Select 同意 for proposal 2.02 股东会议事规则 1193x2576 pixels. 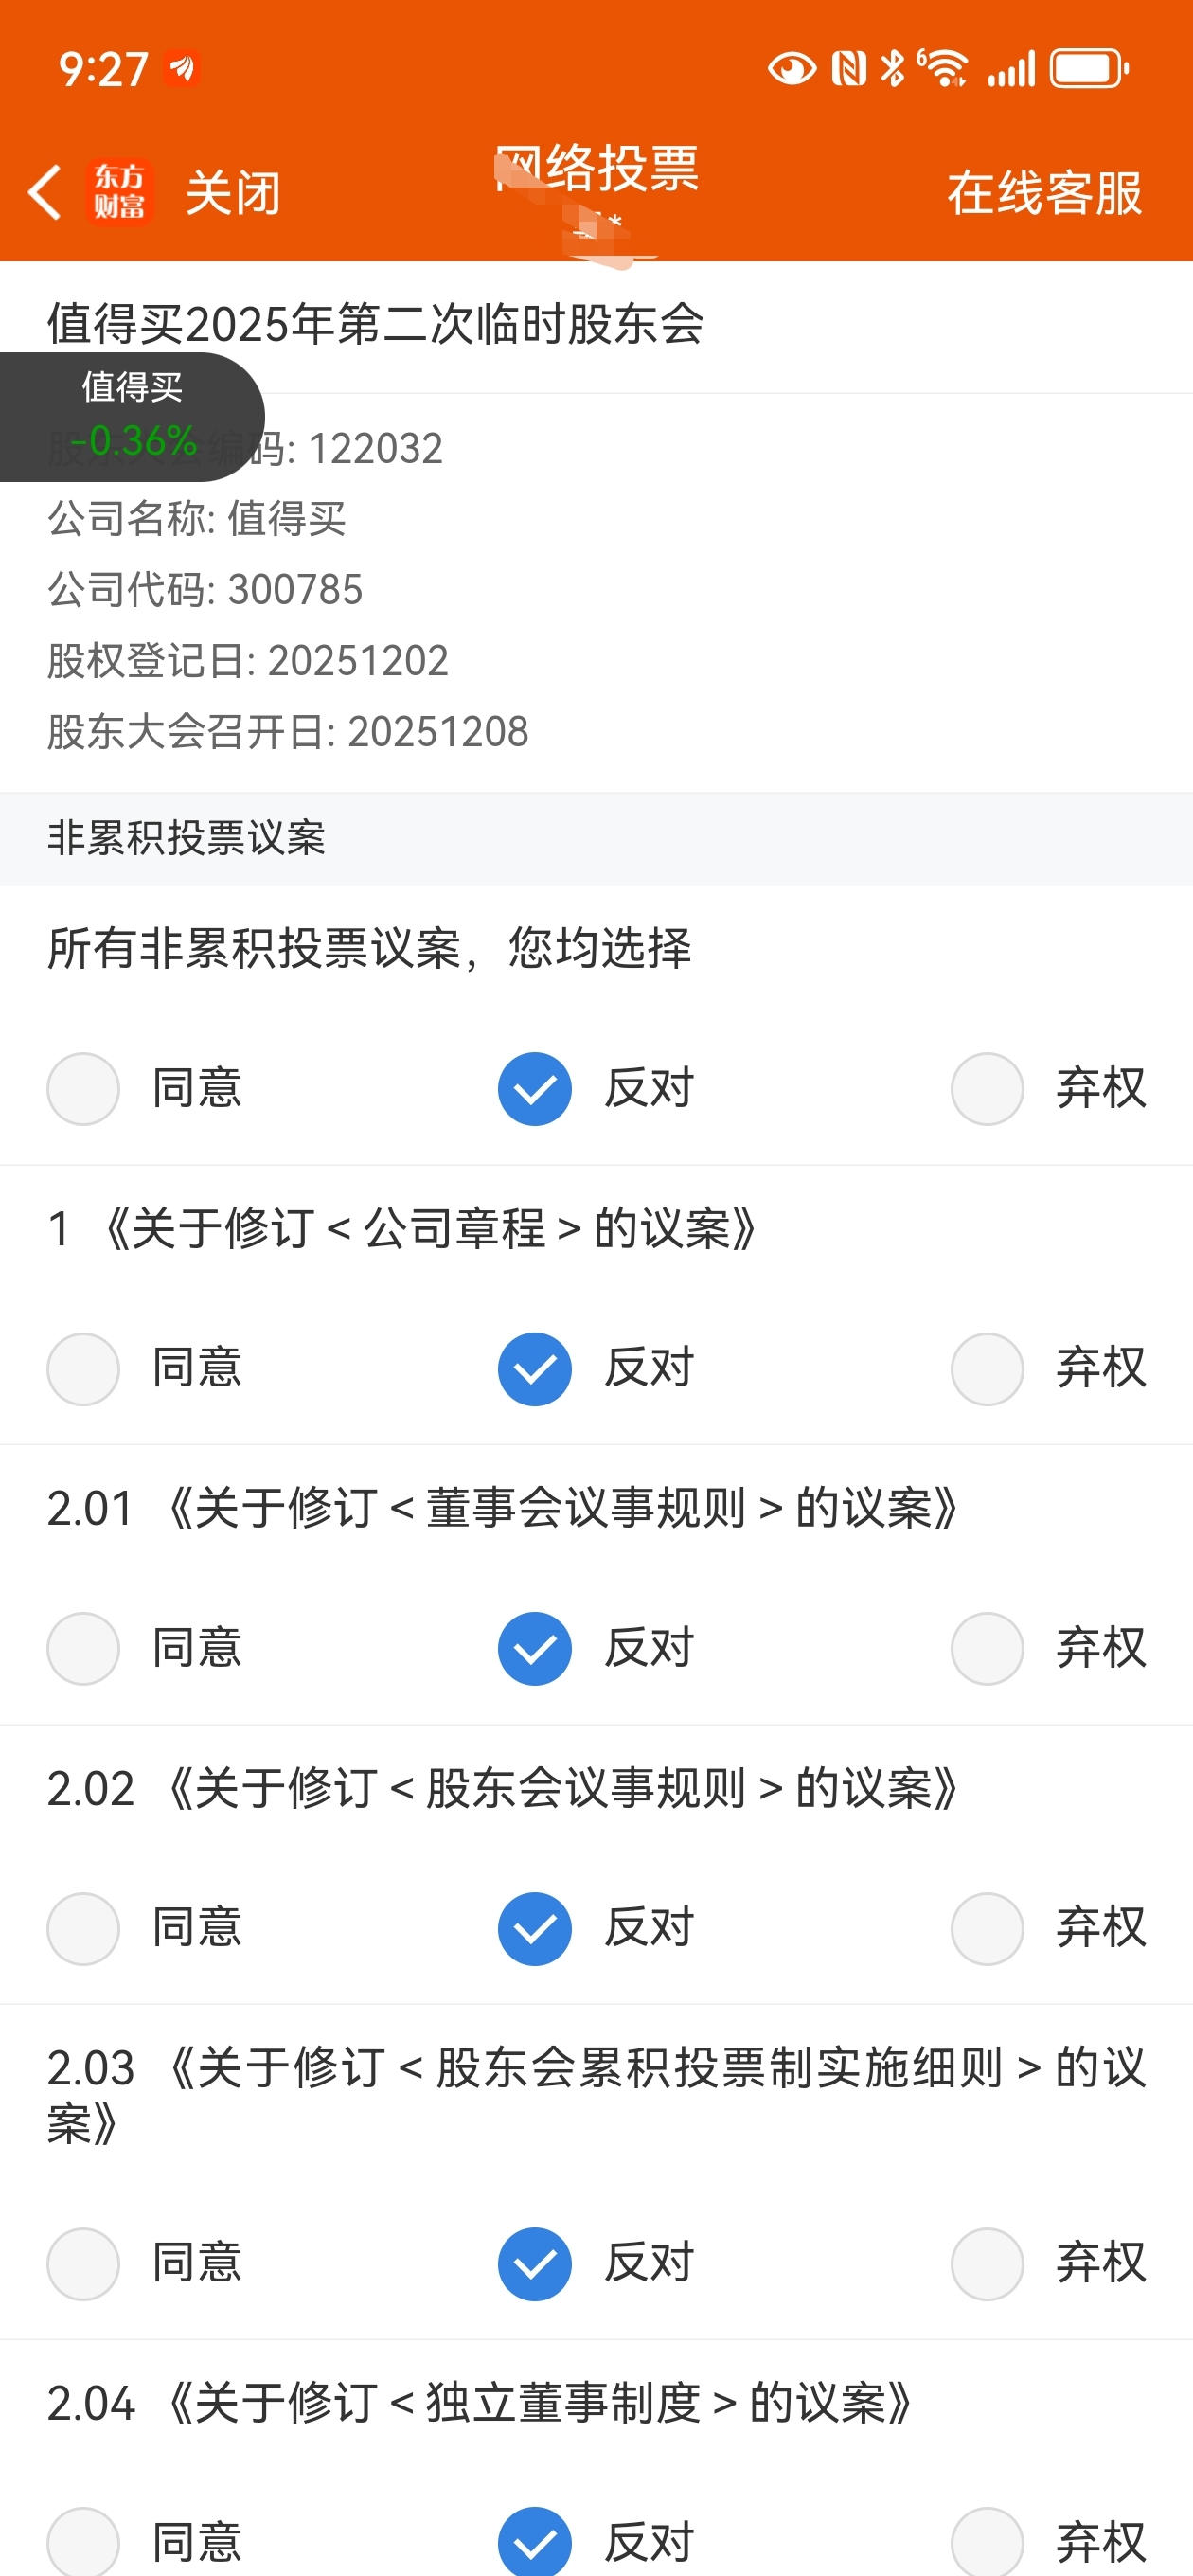pyautogui.click(x=84, y=1929)
